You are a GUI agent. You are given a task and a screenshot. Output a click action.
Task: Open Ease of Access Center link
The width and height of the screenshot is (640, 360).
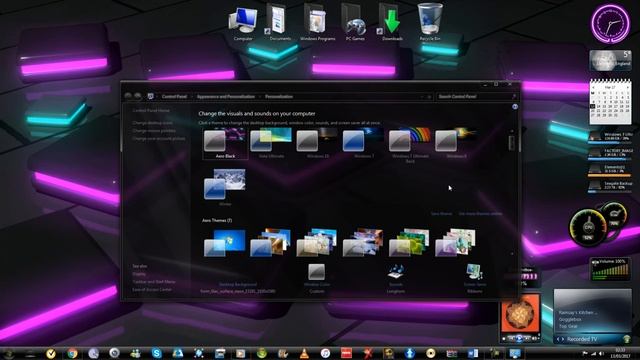[x=152, y=290]
